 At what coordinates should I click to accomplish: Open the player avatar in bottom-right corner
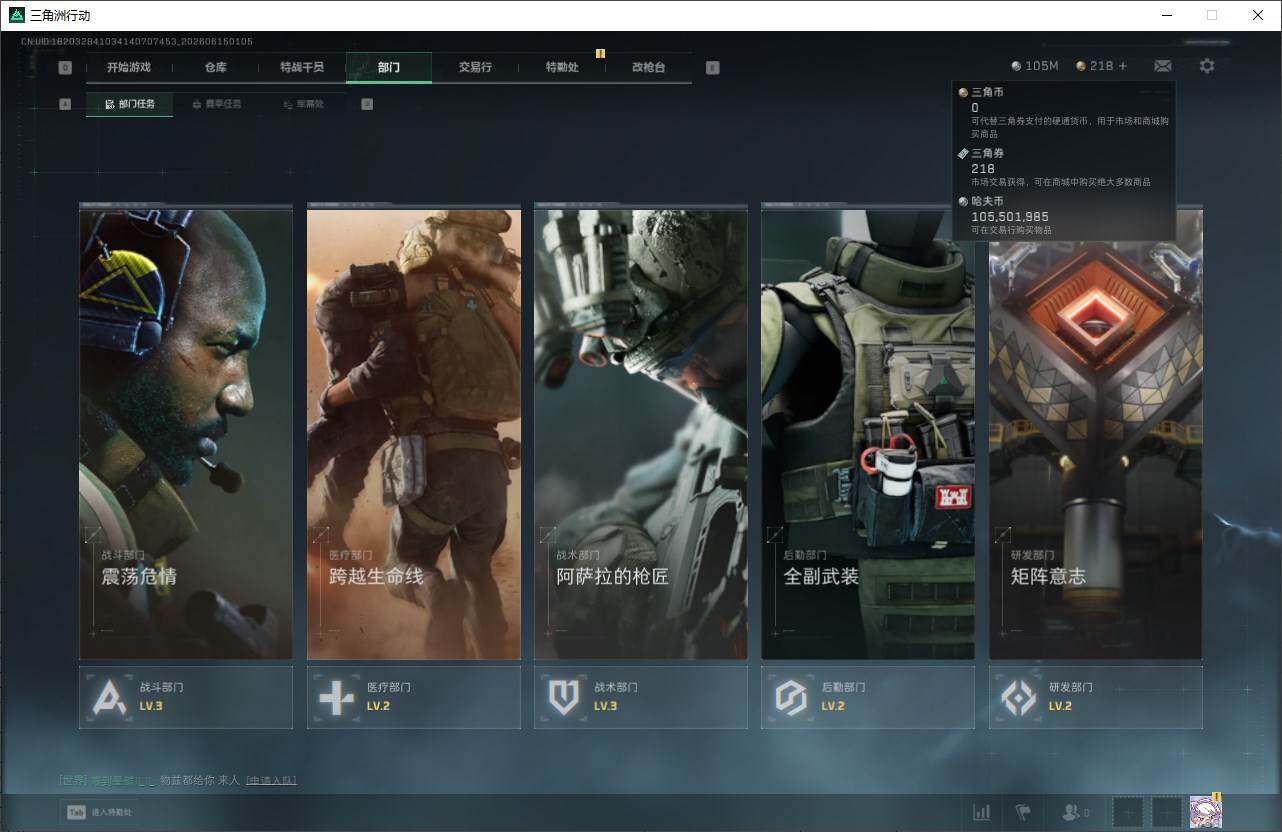click(1205, 812)
